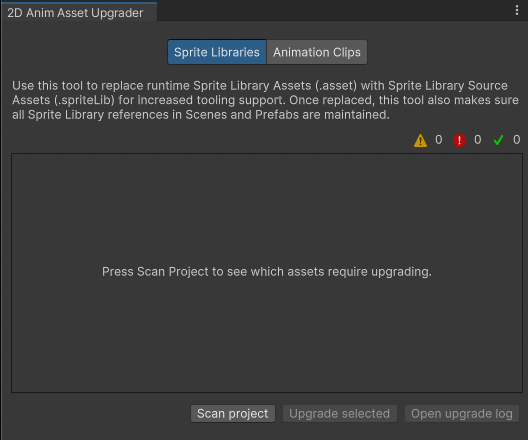Switch to the Sprite Libraries tab
Screen dimensions: 528x440
point(217,52)
